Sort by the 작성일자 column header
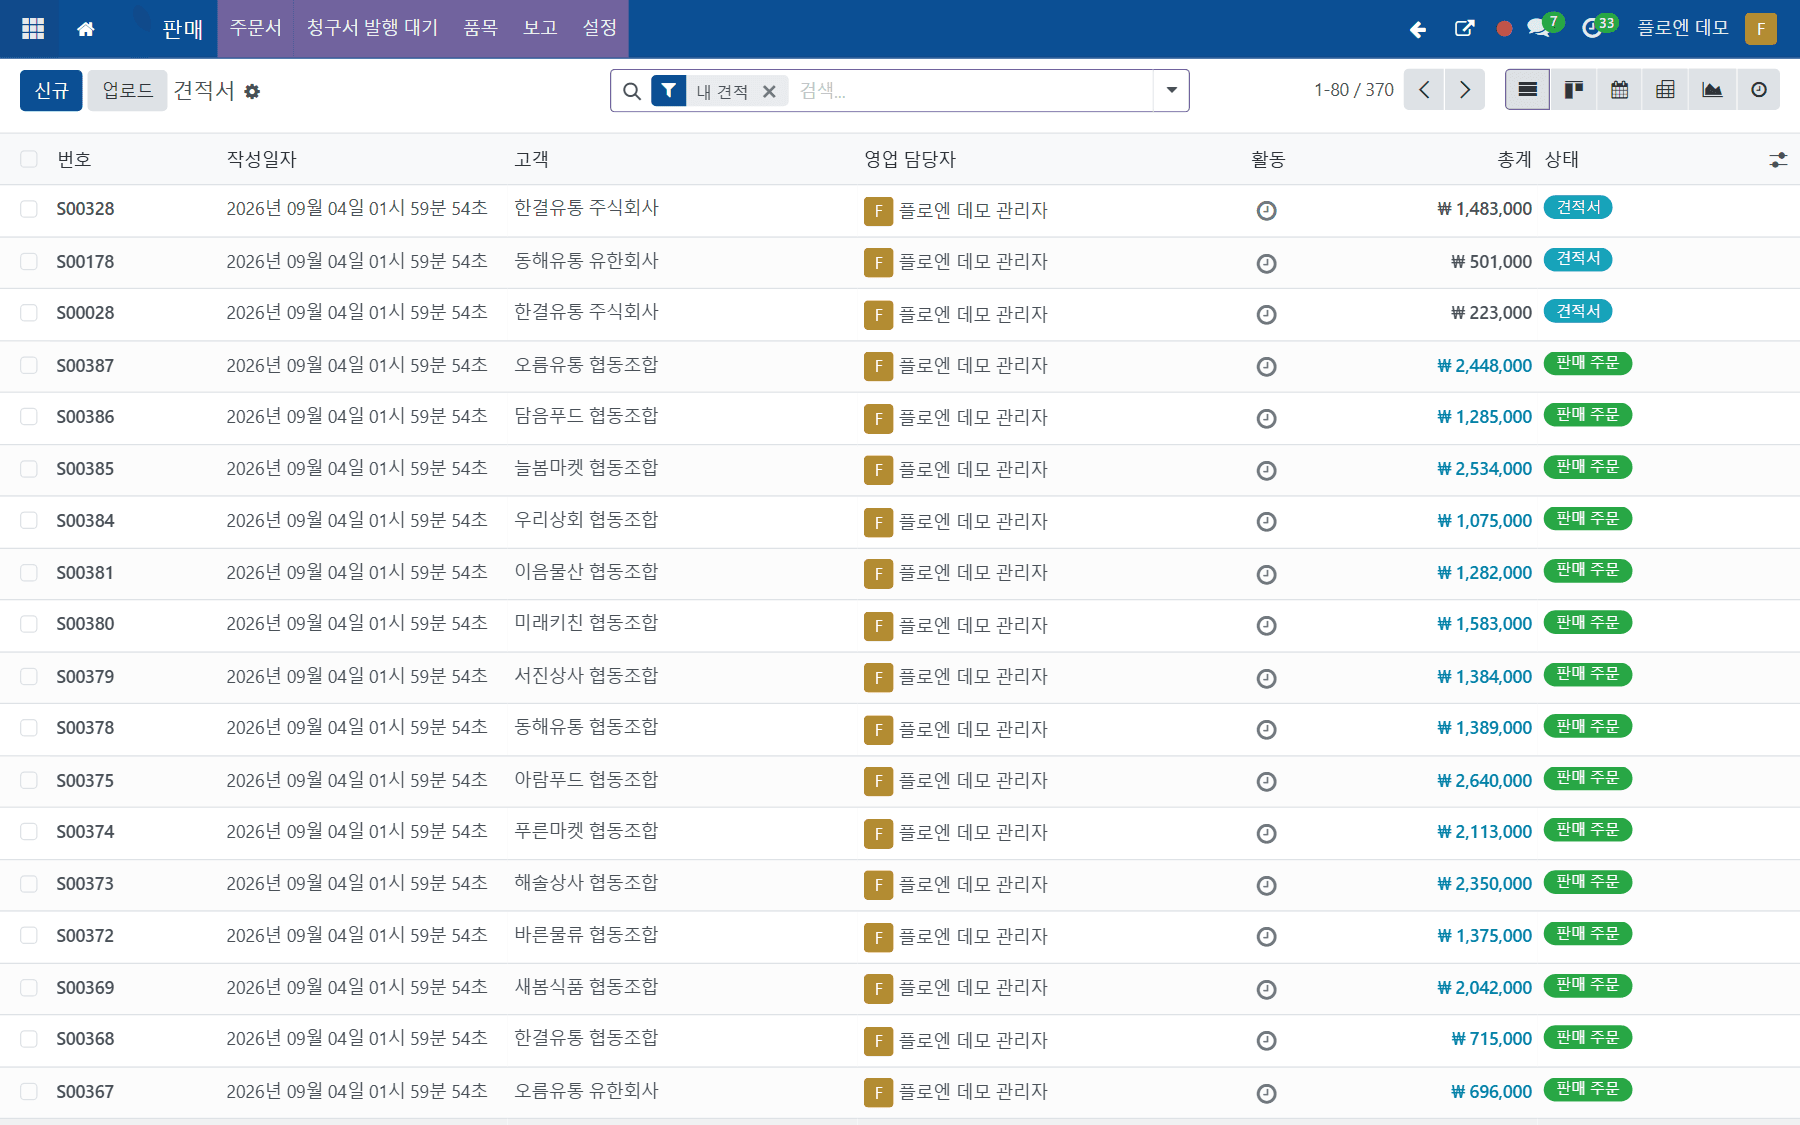The height and width of the screenshot is (1125, 1800). [261, 159]
